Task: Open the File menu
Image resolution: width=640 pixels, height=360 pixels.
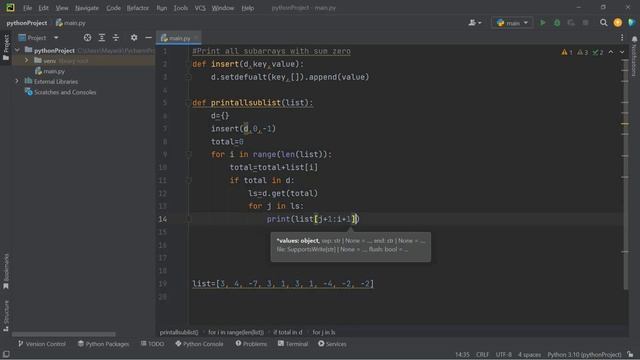Action: click(x=27, y=8)
